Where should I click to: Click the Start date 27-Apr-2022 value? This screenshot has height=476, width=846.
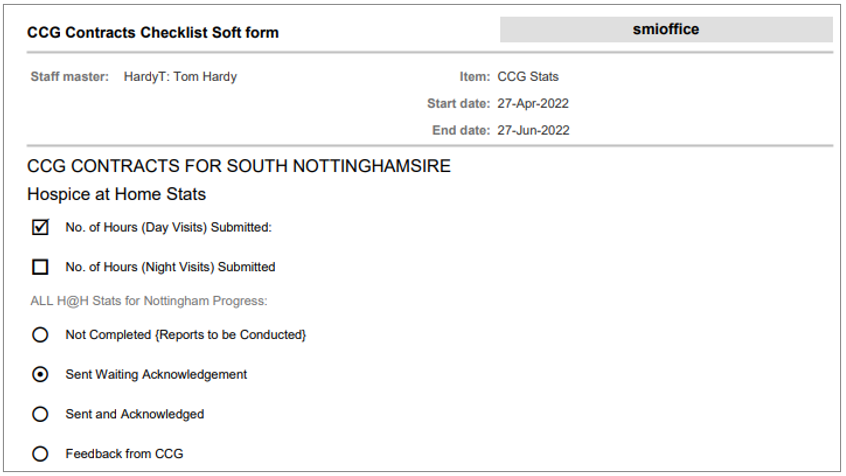[x=533, y=103]
